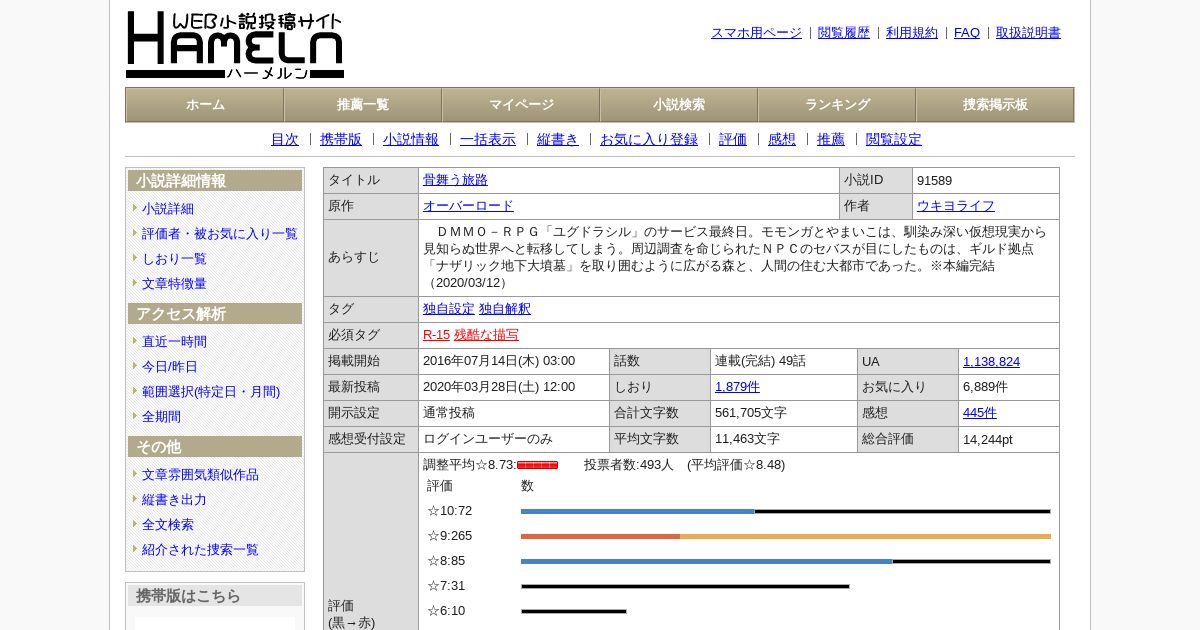View 全期間 access analysis
This screenshot has height=630, width=1200.
(x=161, y=417)
